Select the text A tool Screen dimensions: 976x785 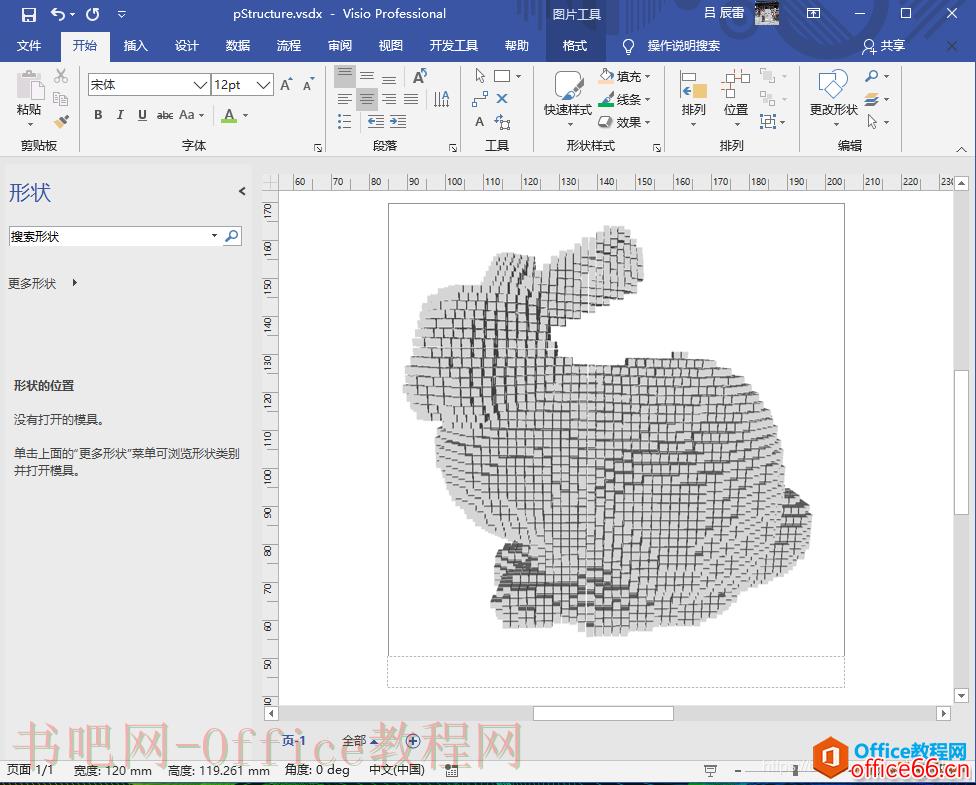point(479,121)
